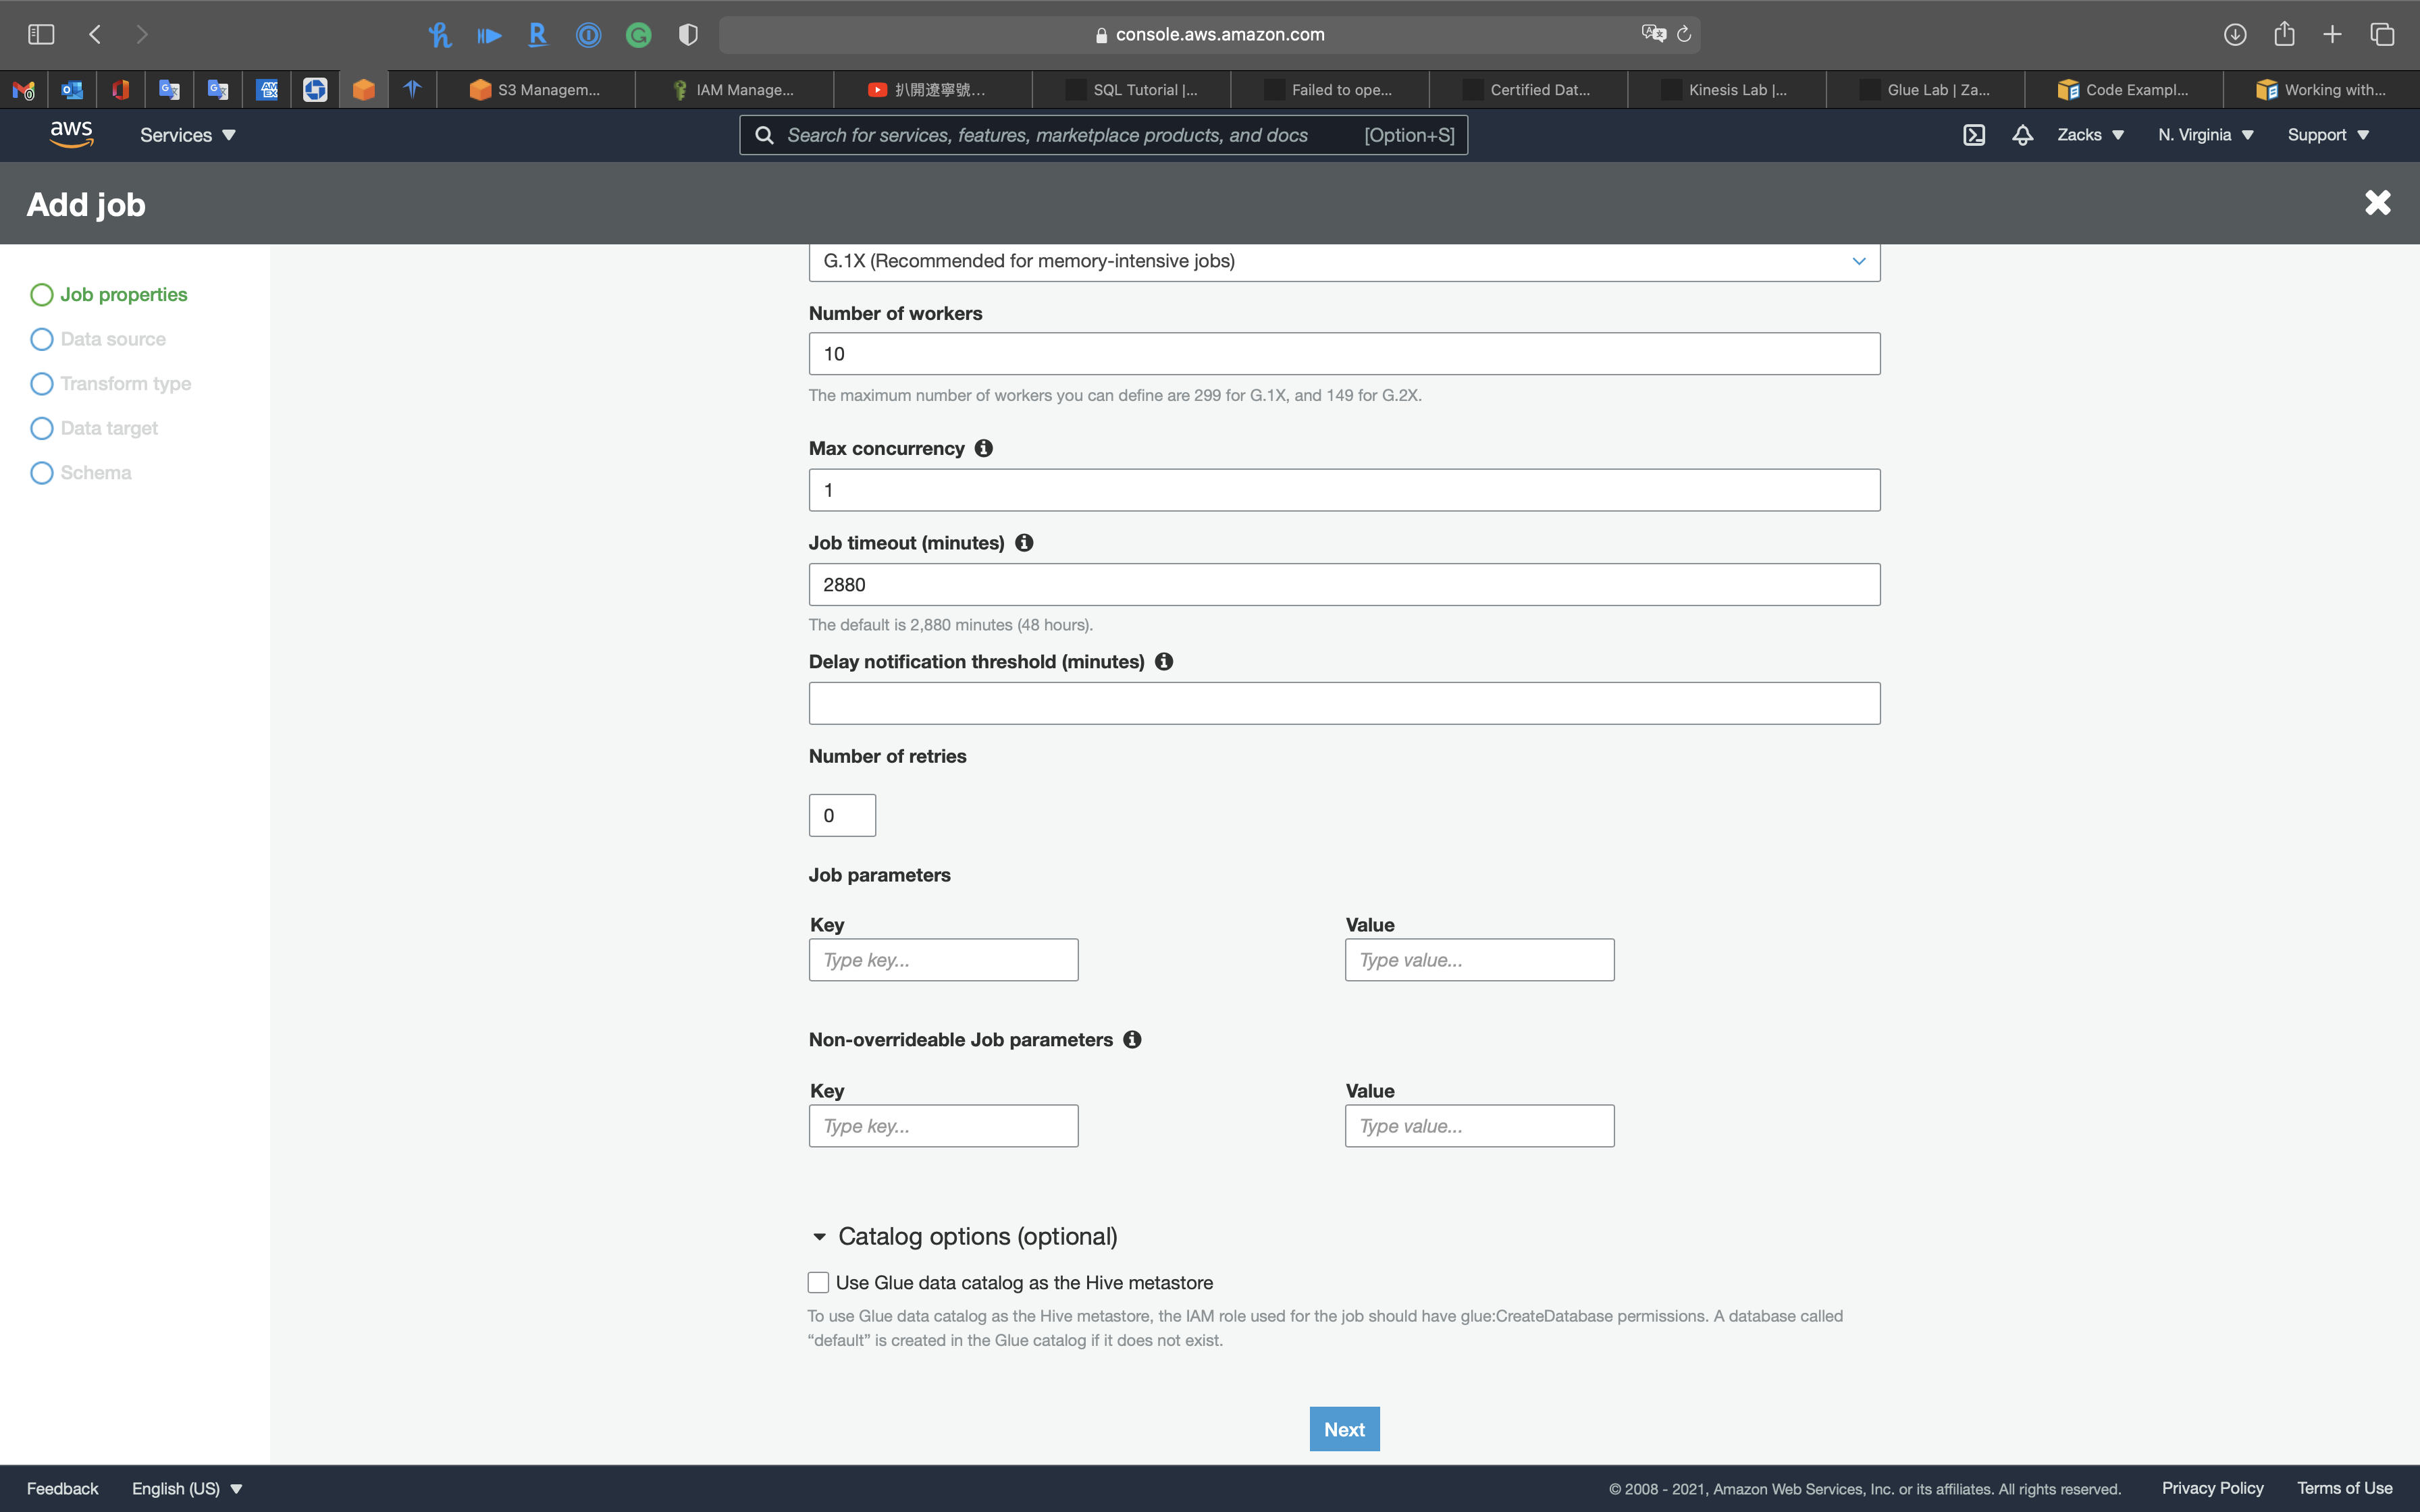Click the Privacy Policy link

click(2212, 1488)
